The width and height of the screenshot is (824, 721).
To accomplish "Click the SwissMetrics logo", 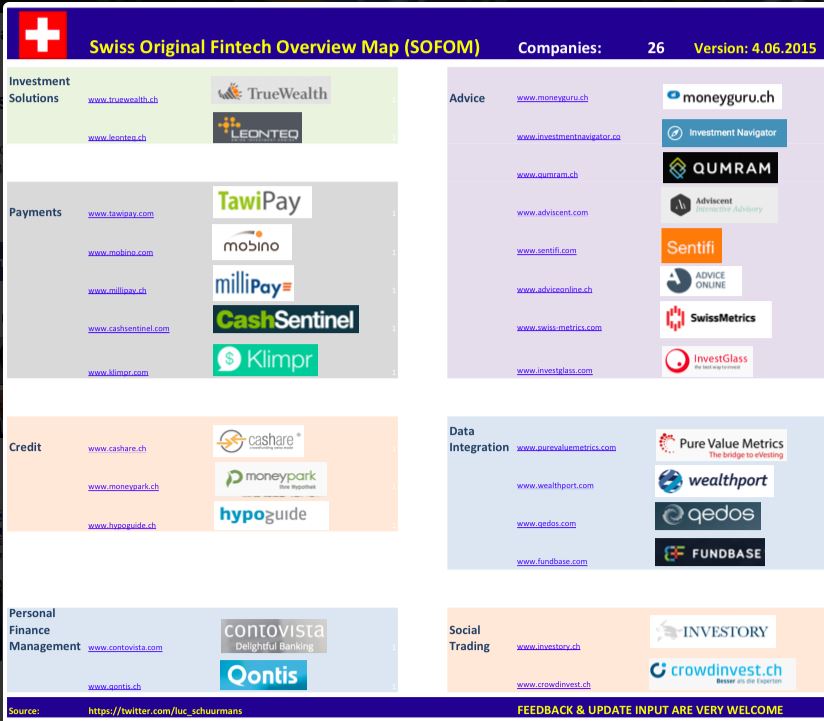I will pos(716,319).
